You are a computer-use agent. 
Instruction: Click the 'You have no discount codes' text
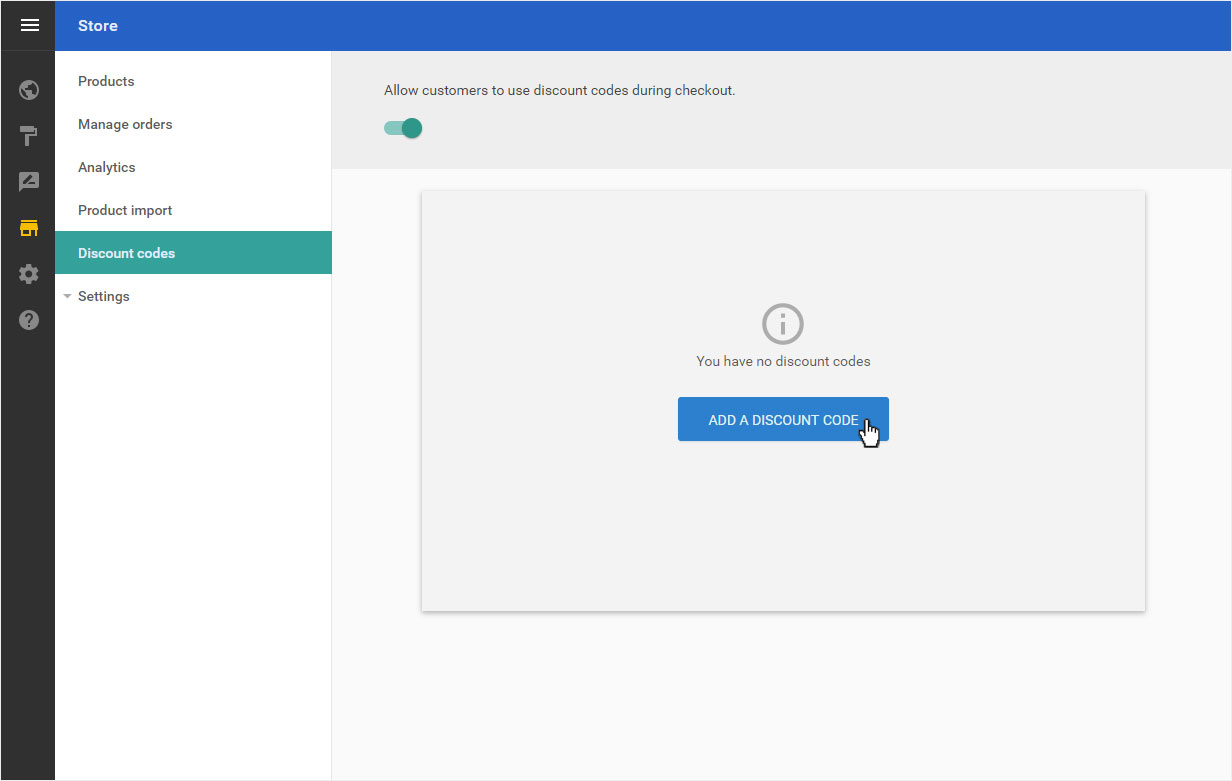point(783,361)
